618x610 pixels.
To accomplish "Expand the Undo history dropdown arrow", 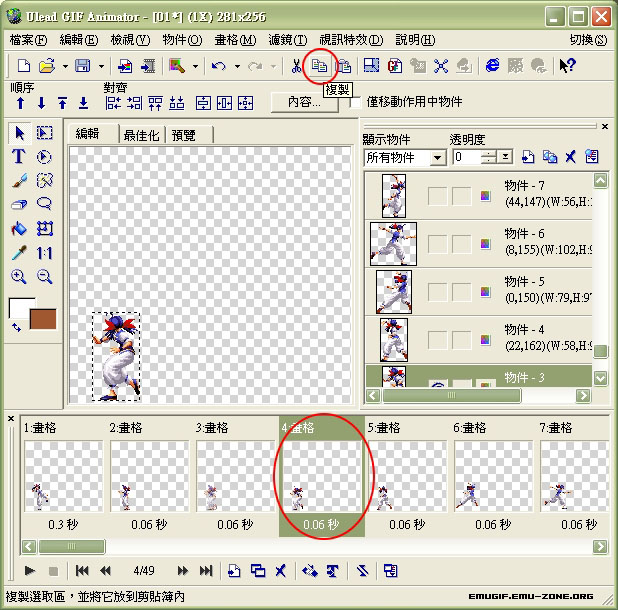I will click(x=237, y=67).
